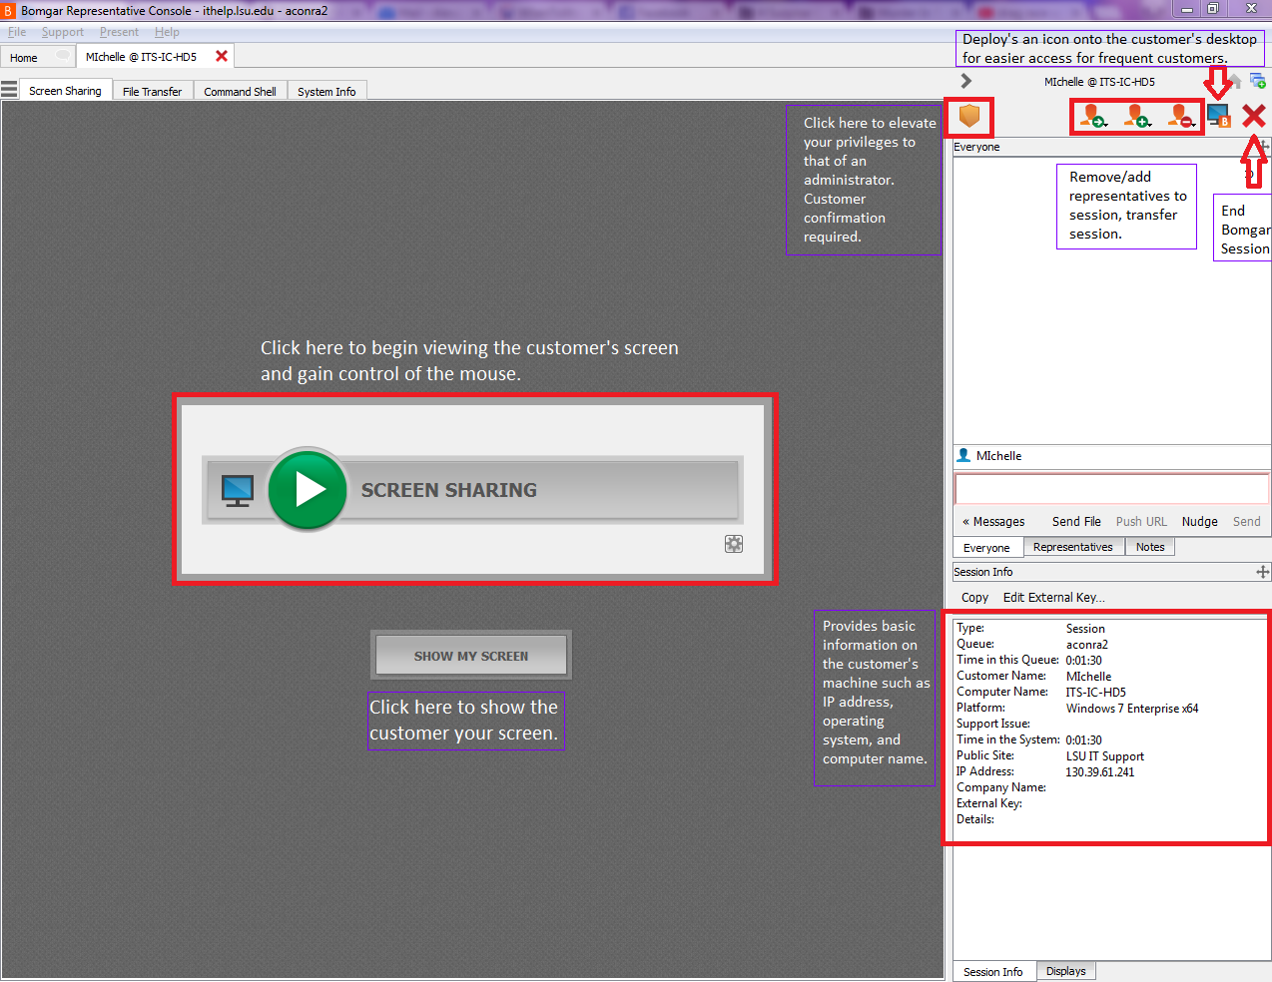Click the user icon next to MIchelle
This screenshot has width=1272, height=982.
pos(964,455)
